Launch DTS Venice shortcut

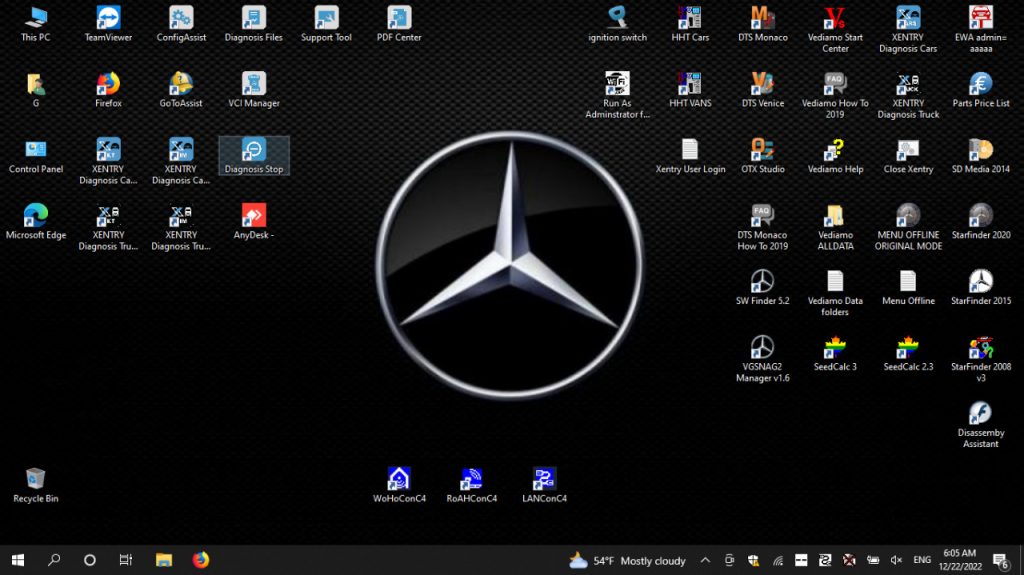click(x=762, y=90)
